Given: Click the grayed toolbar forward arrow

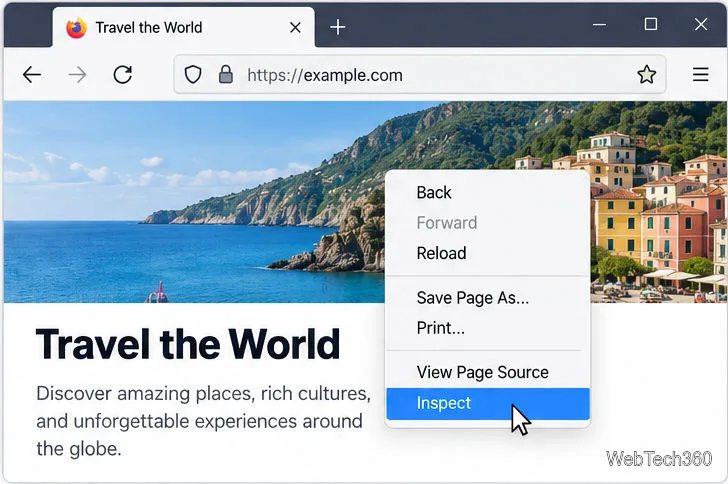Looking at the screenshot, I should [x=77, y=75].
